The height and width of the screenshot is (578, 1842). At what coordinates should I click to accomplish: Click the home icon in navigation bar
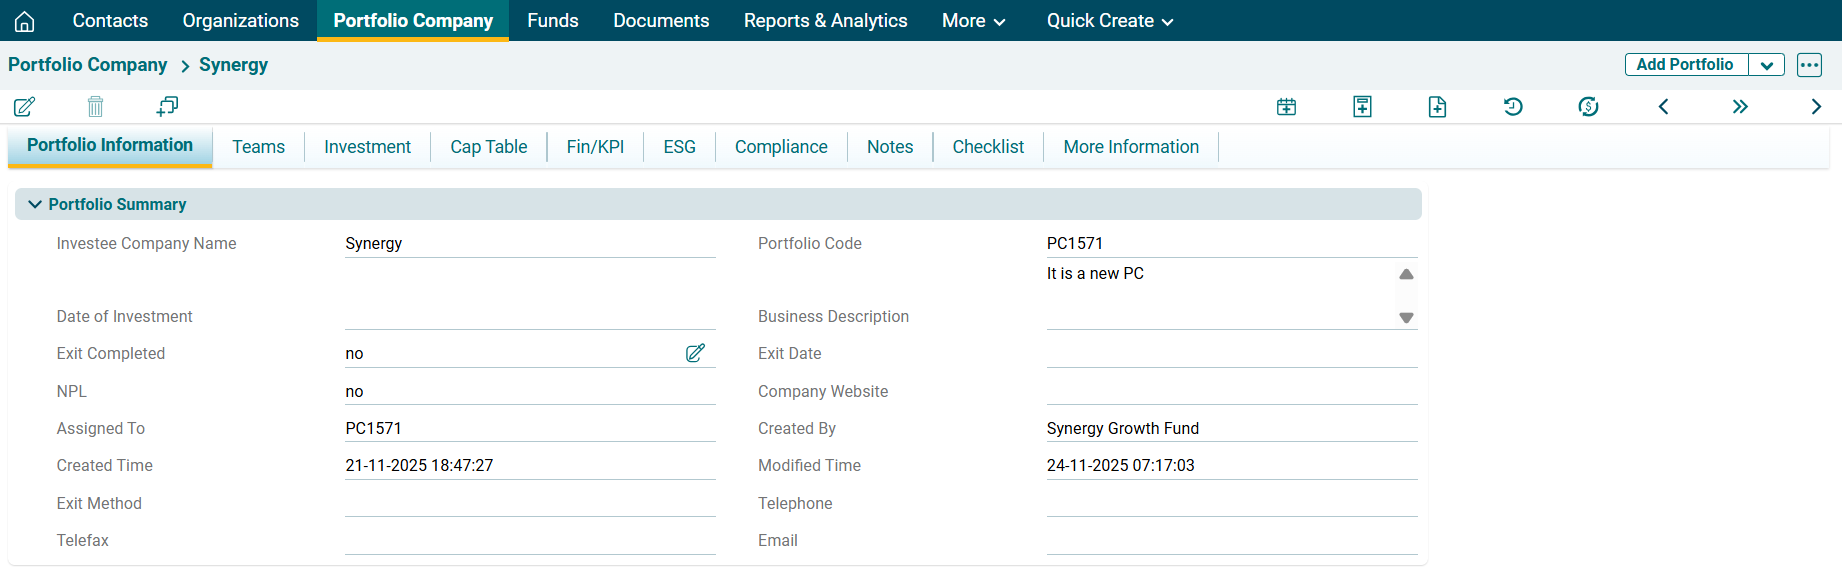[x=25, y=21]
